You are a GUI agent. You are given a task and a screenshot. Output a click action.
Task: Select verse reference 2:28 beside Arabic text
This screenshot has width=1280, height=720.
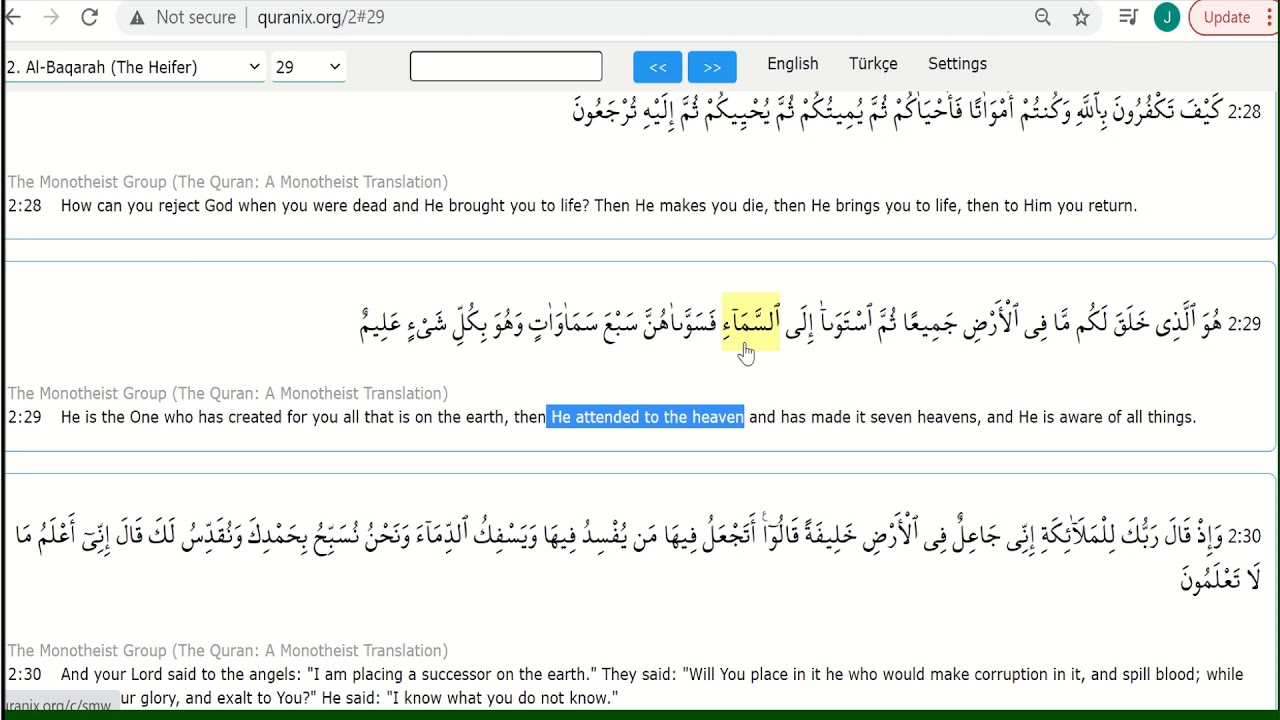click(1244, 113)
